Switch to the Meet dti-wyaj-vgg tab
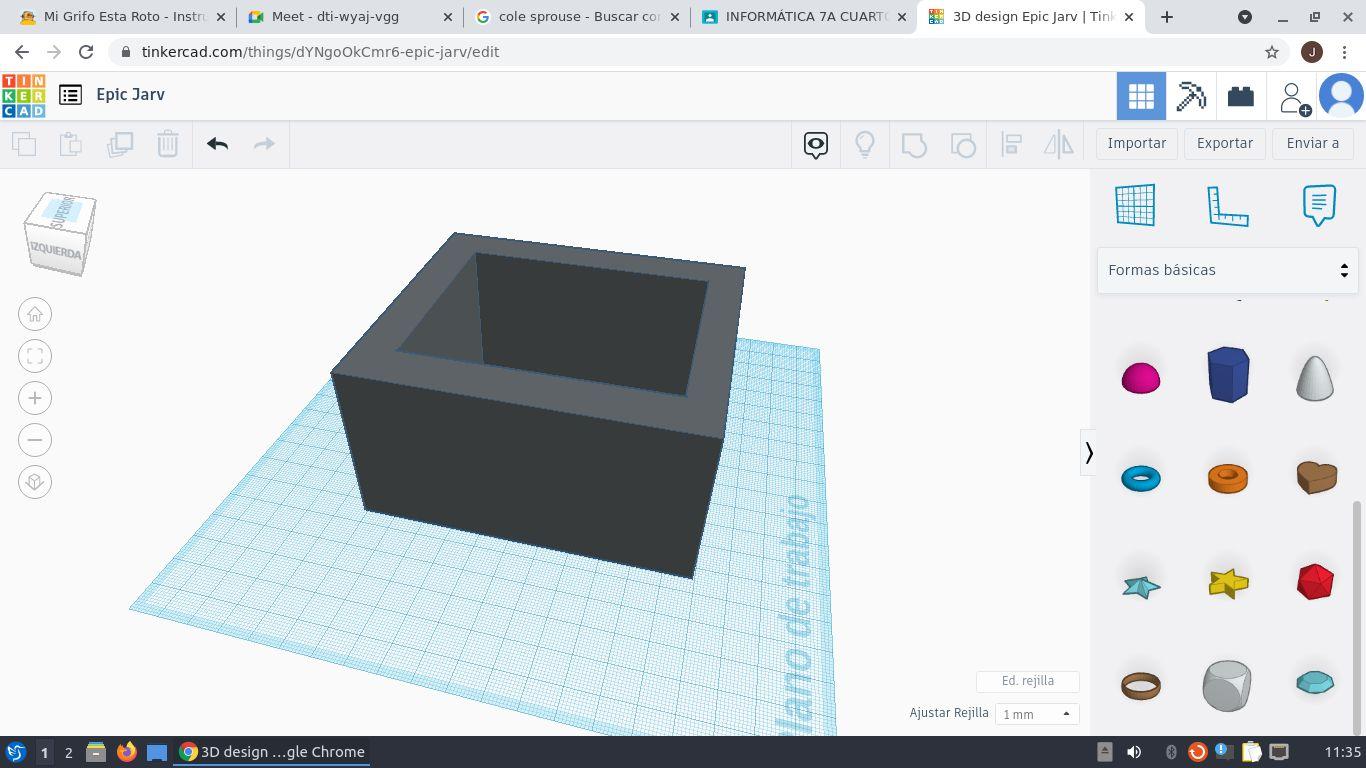Image resolution: width=1366 pixels, height=768 pixels. click(x=350, y=17)
